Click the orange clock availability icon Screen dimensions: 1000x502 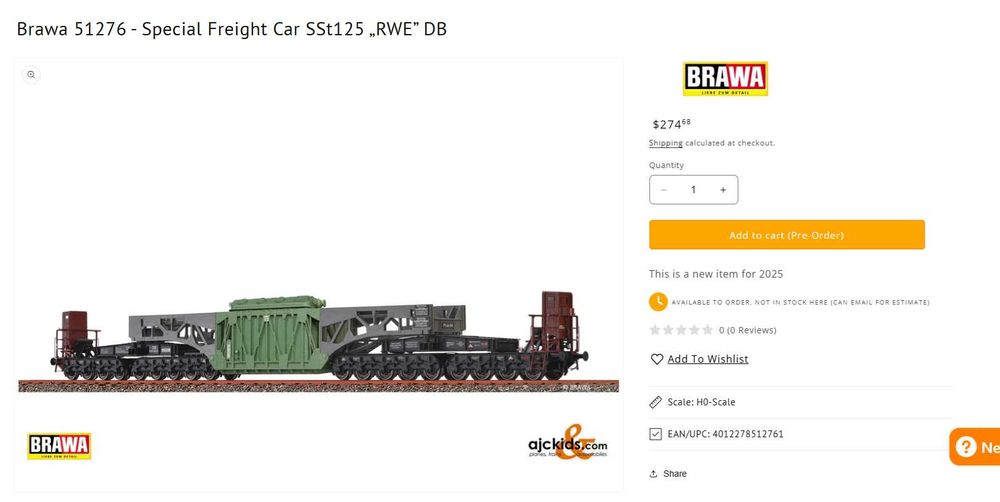pyautogui.click(x=658, y=302)
